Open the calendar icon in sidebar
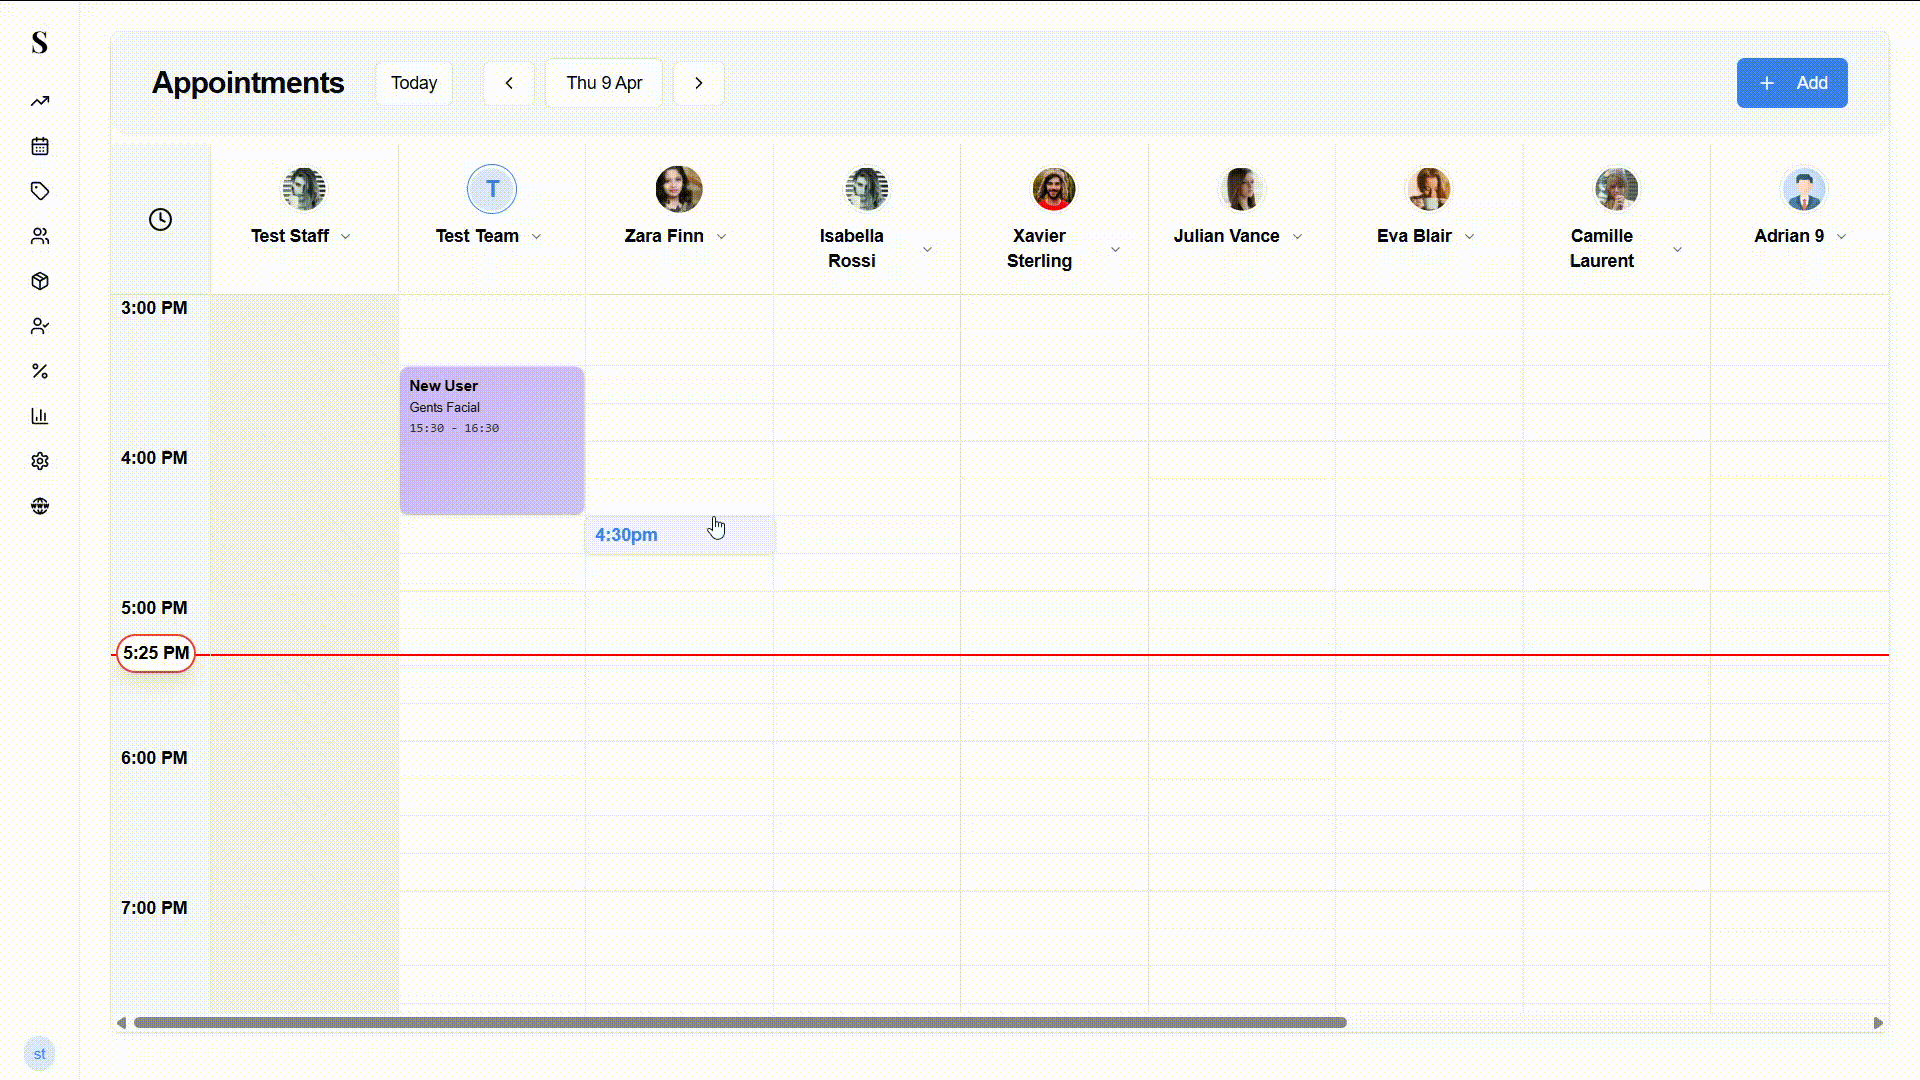Viewport: 1920px width, 1080px height. [x=40, y=146]
